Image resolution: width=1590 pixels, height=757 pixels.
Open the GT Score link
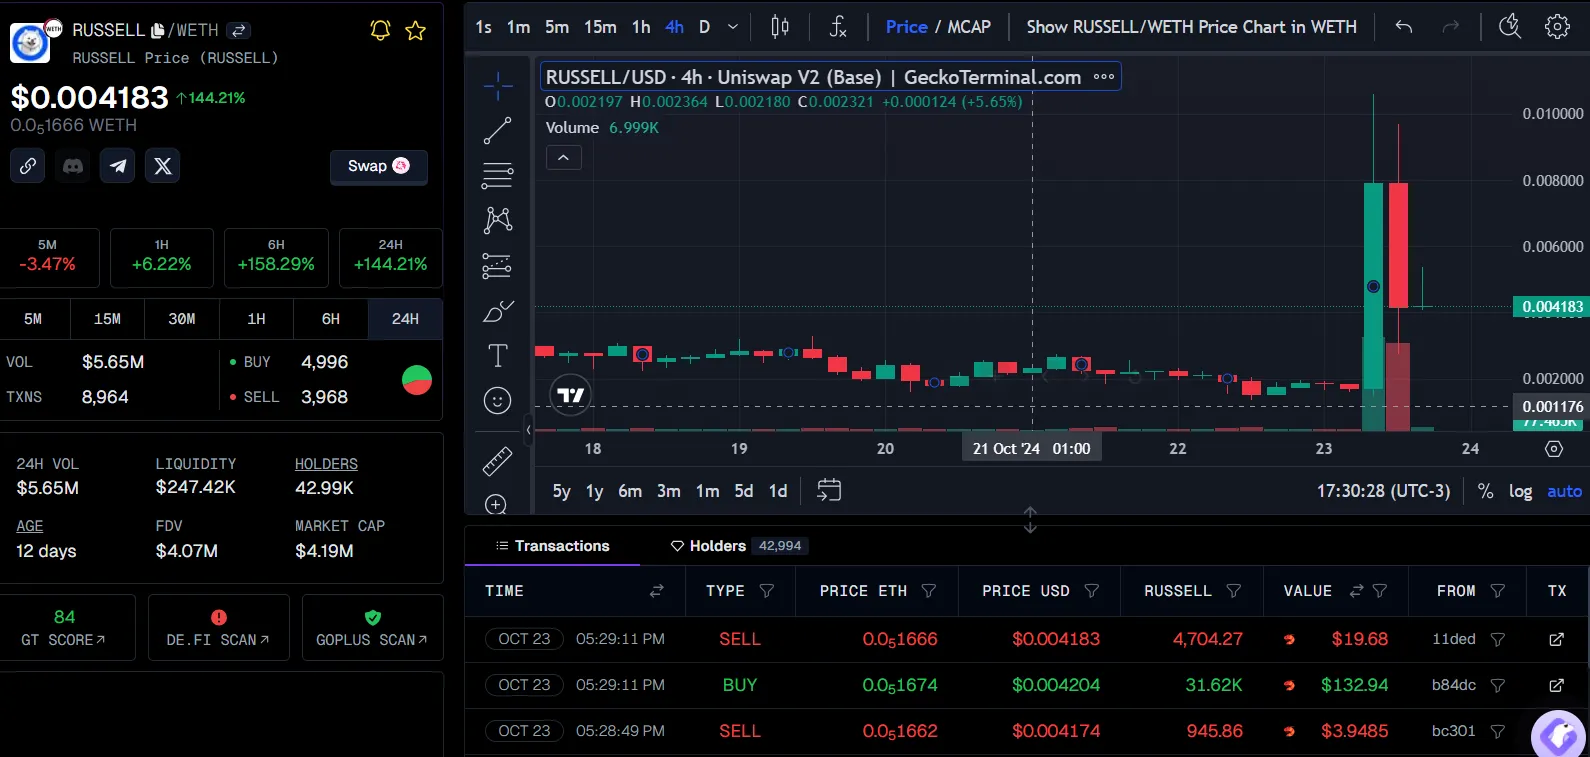coord(65,628)
